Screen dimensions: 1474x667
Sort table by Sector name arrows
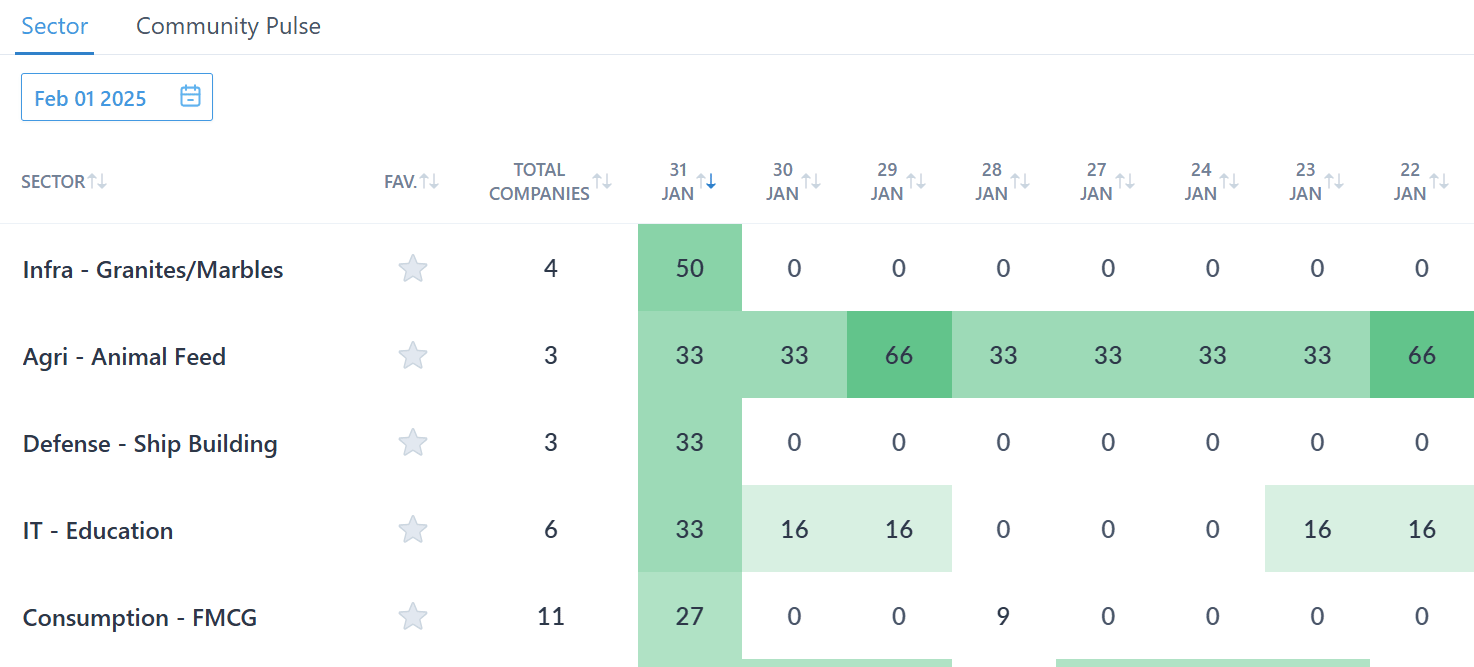(x=97, y=181)
